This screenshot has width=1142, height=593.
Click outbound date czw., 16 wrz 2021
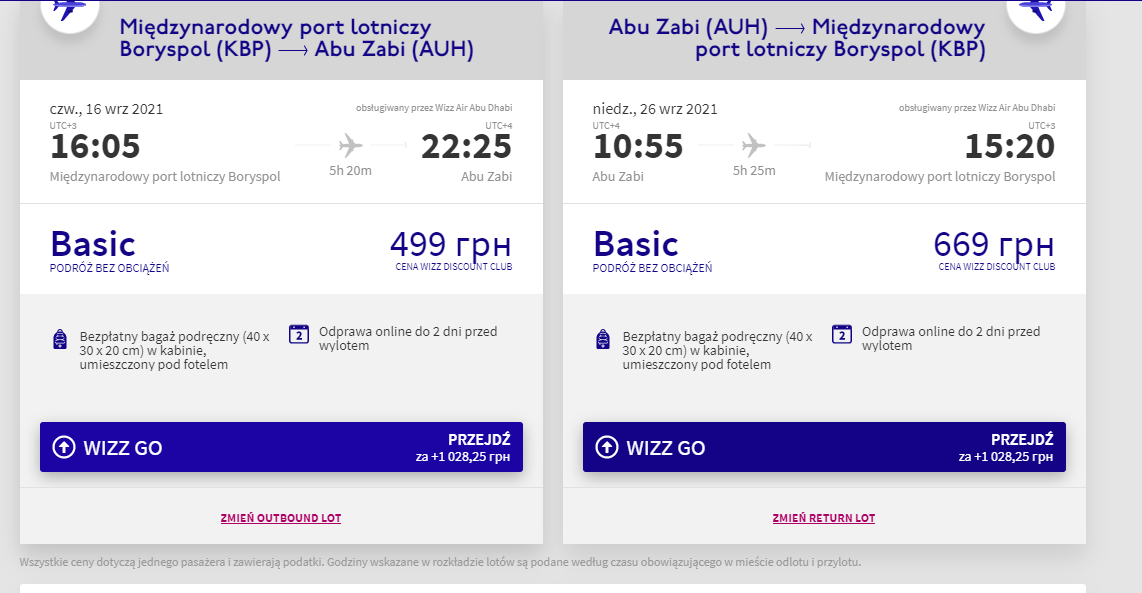106,109
